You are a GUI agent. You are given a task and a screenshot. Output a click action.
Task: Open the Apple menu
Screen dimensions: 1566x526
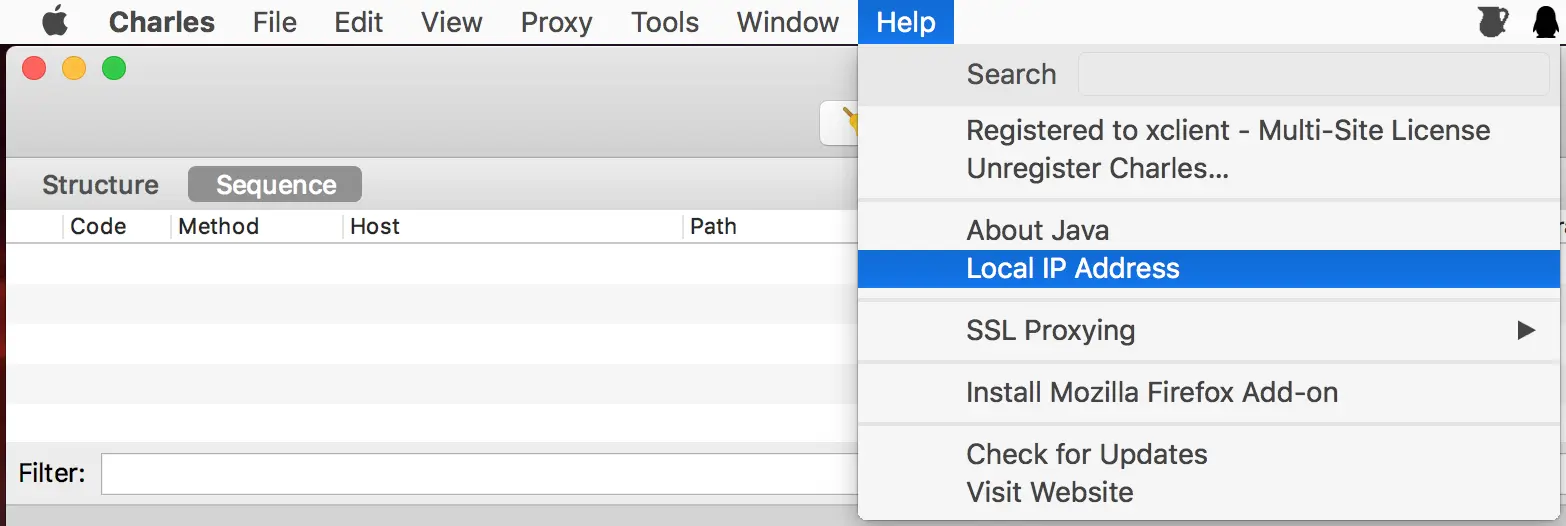(55, 22)
